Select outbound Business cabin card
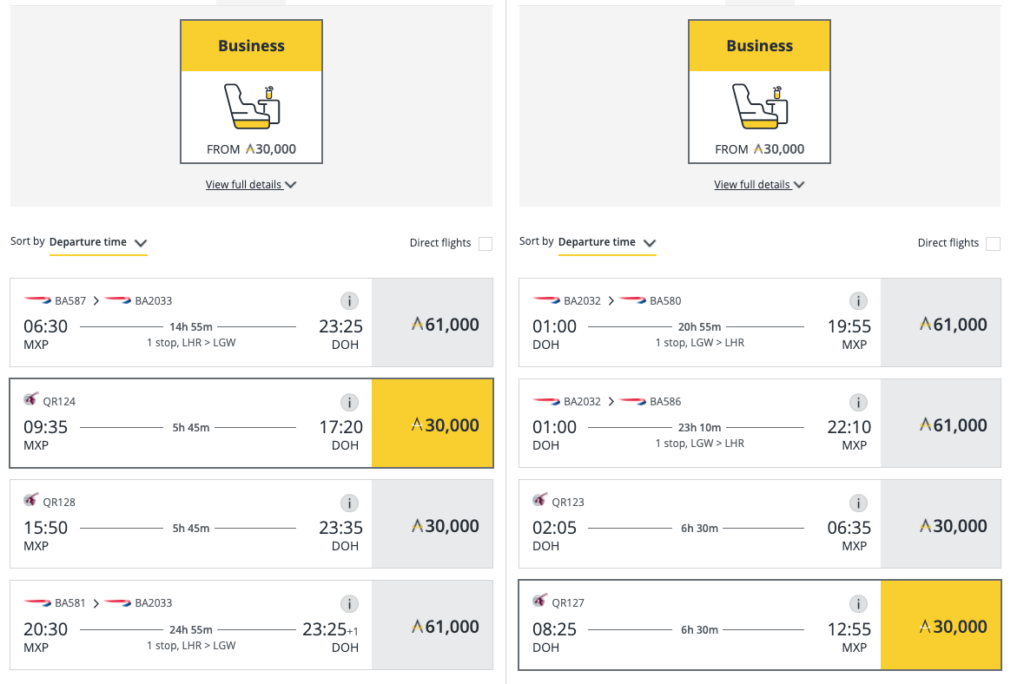 251,91
